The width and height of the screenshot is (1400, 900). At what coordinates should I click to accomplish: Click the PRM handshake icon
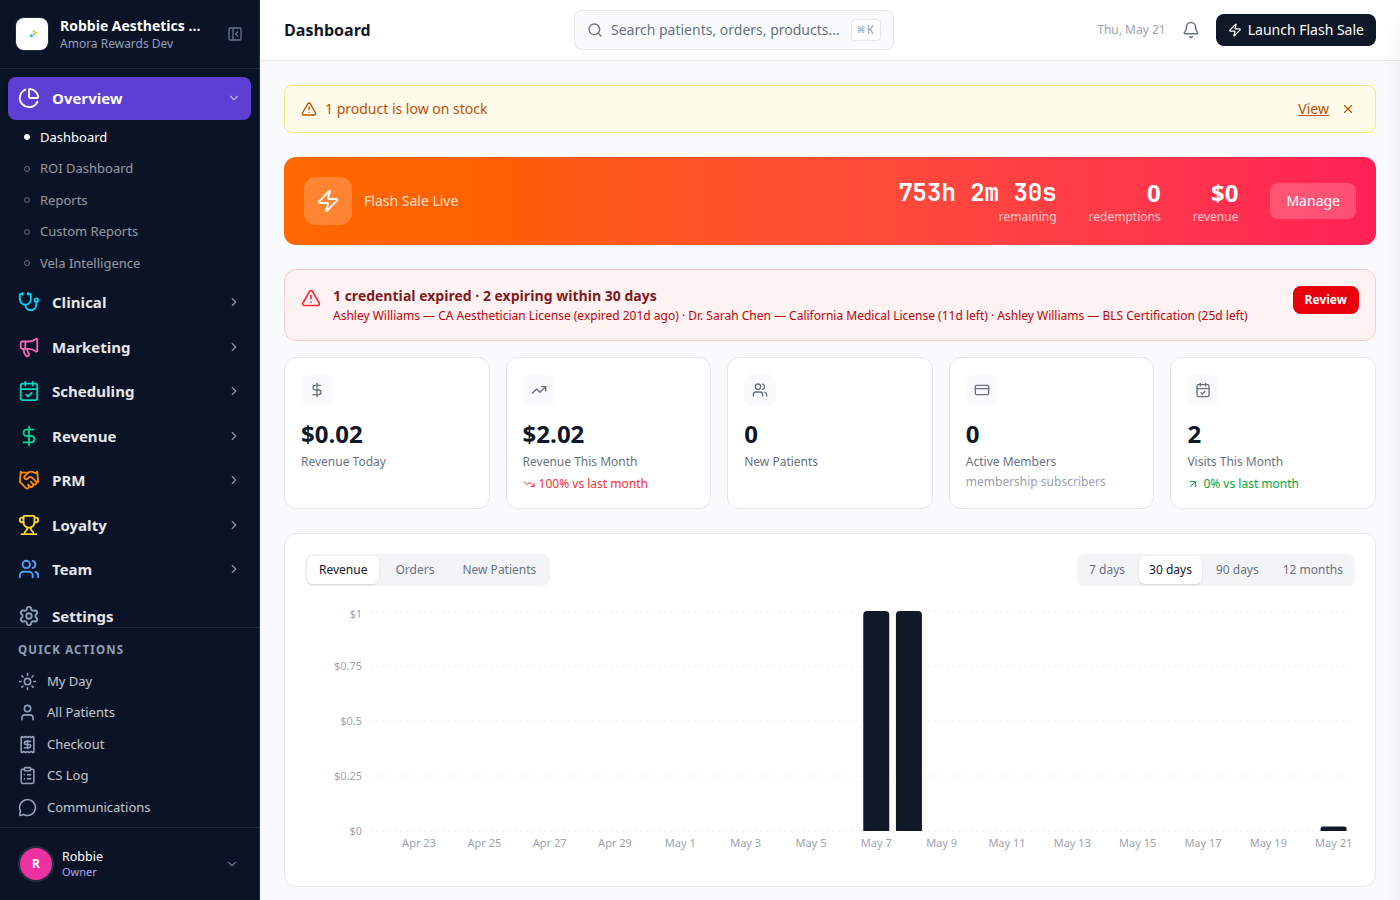tap(29, 480)
